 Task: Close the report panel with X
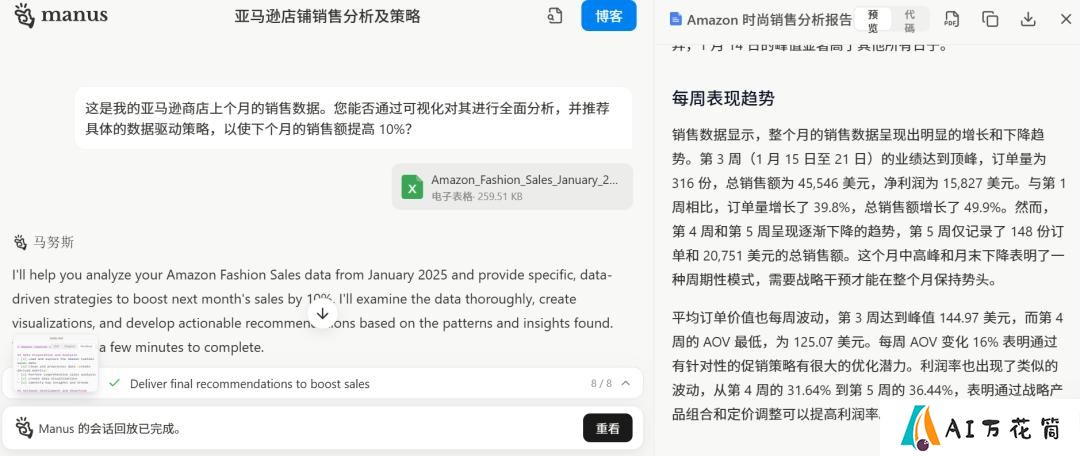[x=1066, y=19]
